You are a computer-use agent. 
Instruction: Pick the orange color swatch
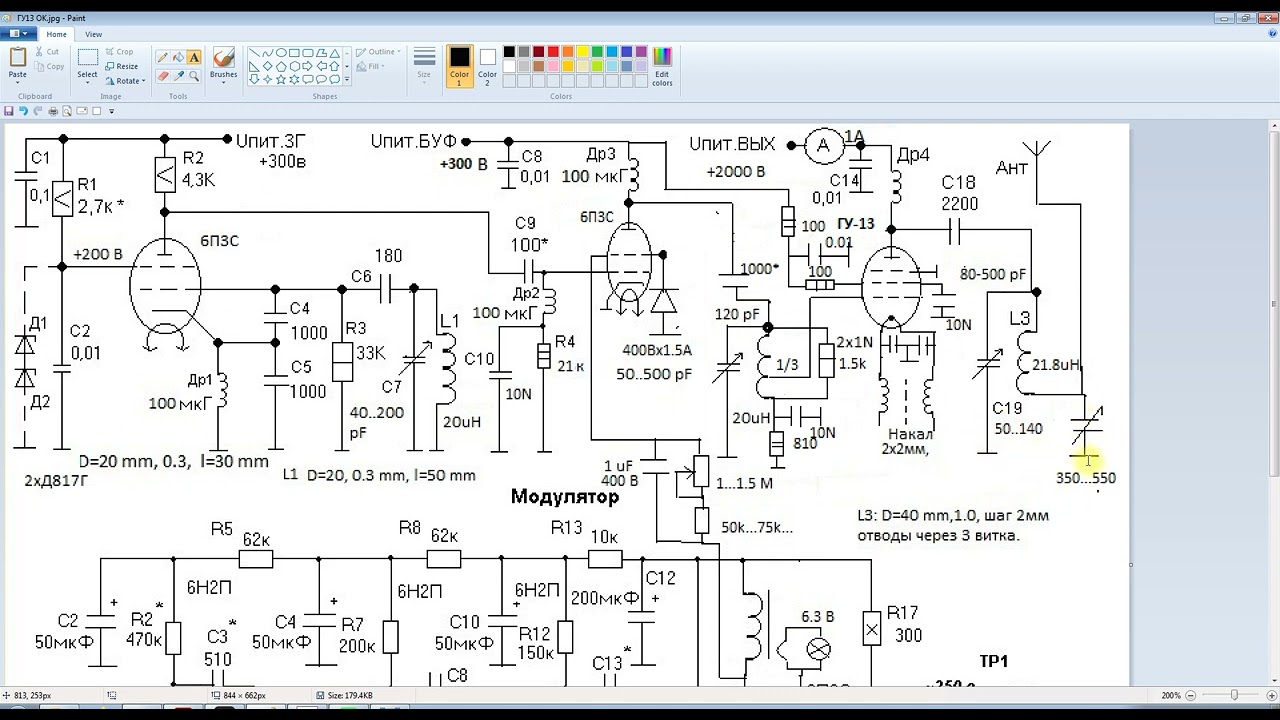(x=568, y=52)
